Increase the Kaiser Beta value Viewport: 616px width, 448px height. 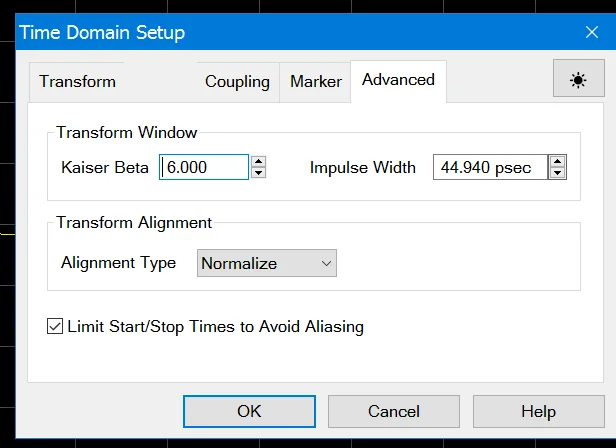(259, 161)
